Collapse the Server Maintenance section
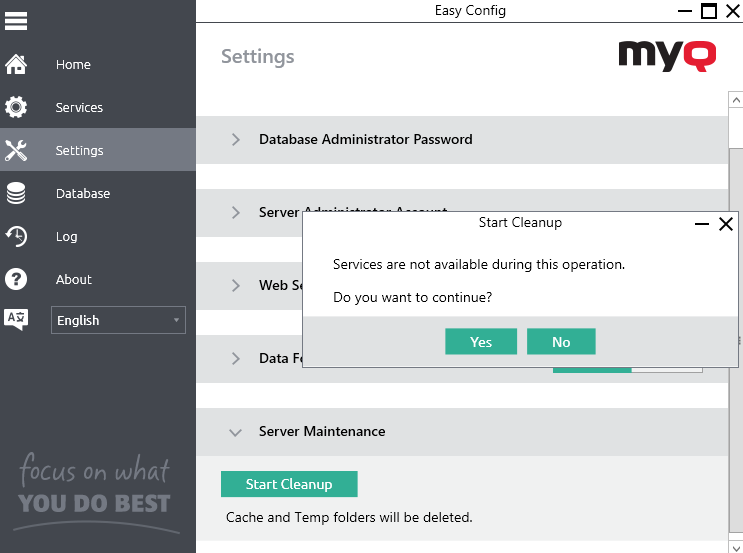This screenshot has width=743, height=553. pos(236,432)
